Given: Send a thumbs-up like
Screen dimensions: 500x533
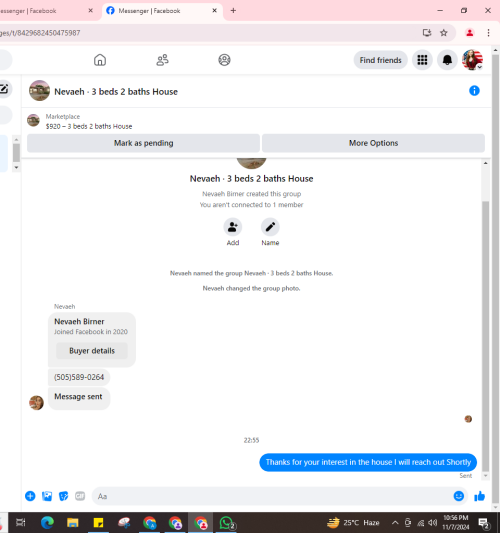Looking at the screenshot, I should click(479, 497).
